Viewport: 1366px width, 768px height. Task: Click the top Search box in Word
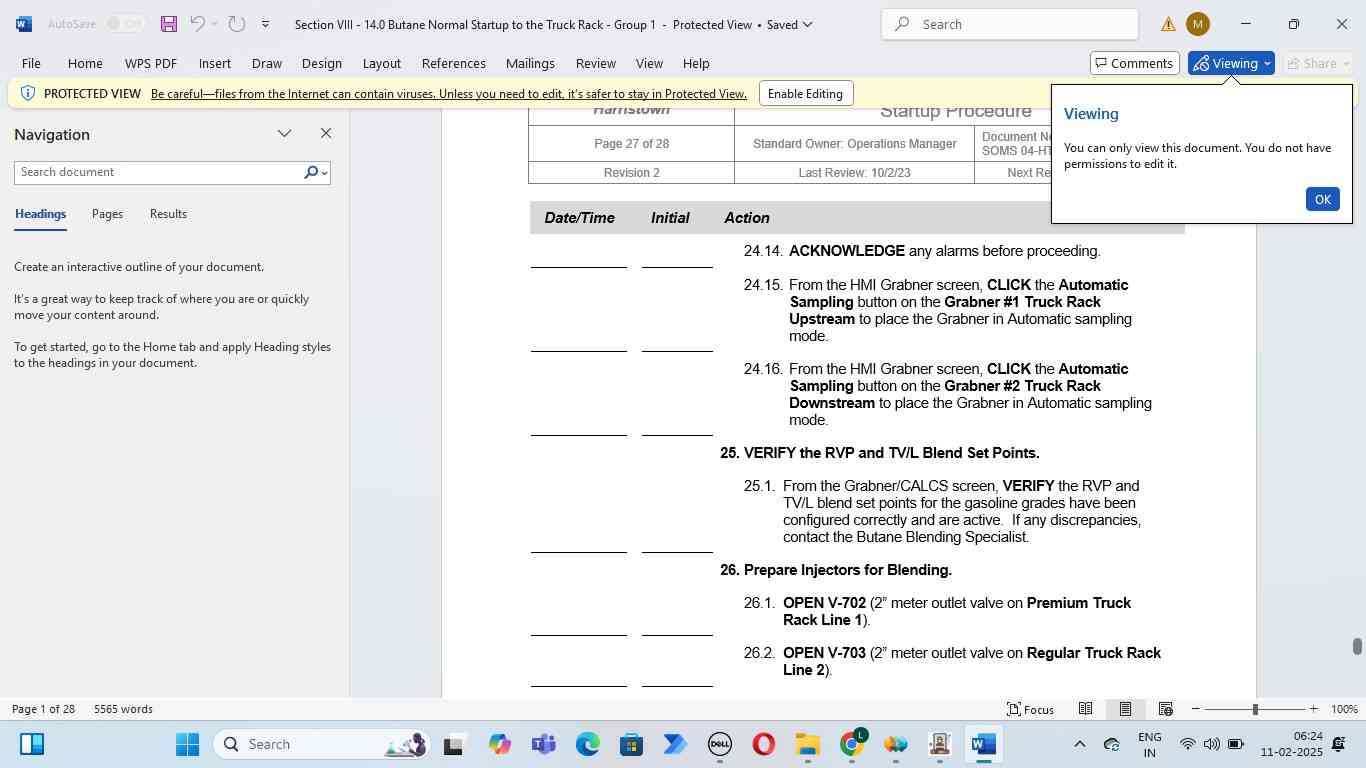click(x=1010, y=24)
